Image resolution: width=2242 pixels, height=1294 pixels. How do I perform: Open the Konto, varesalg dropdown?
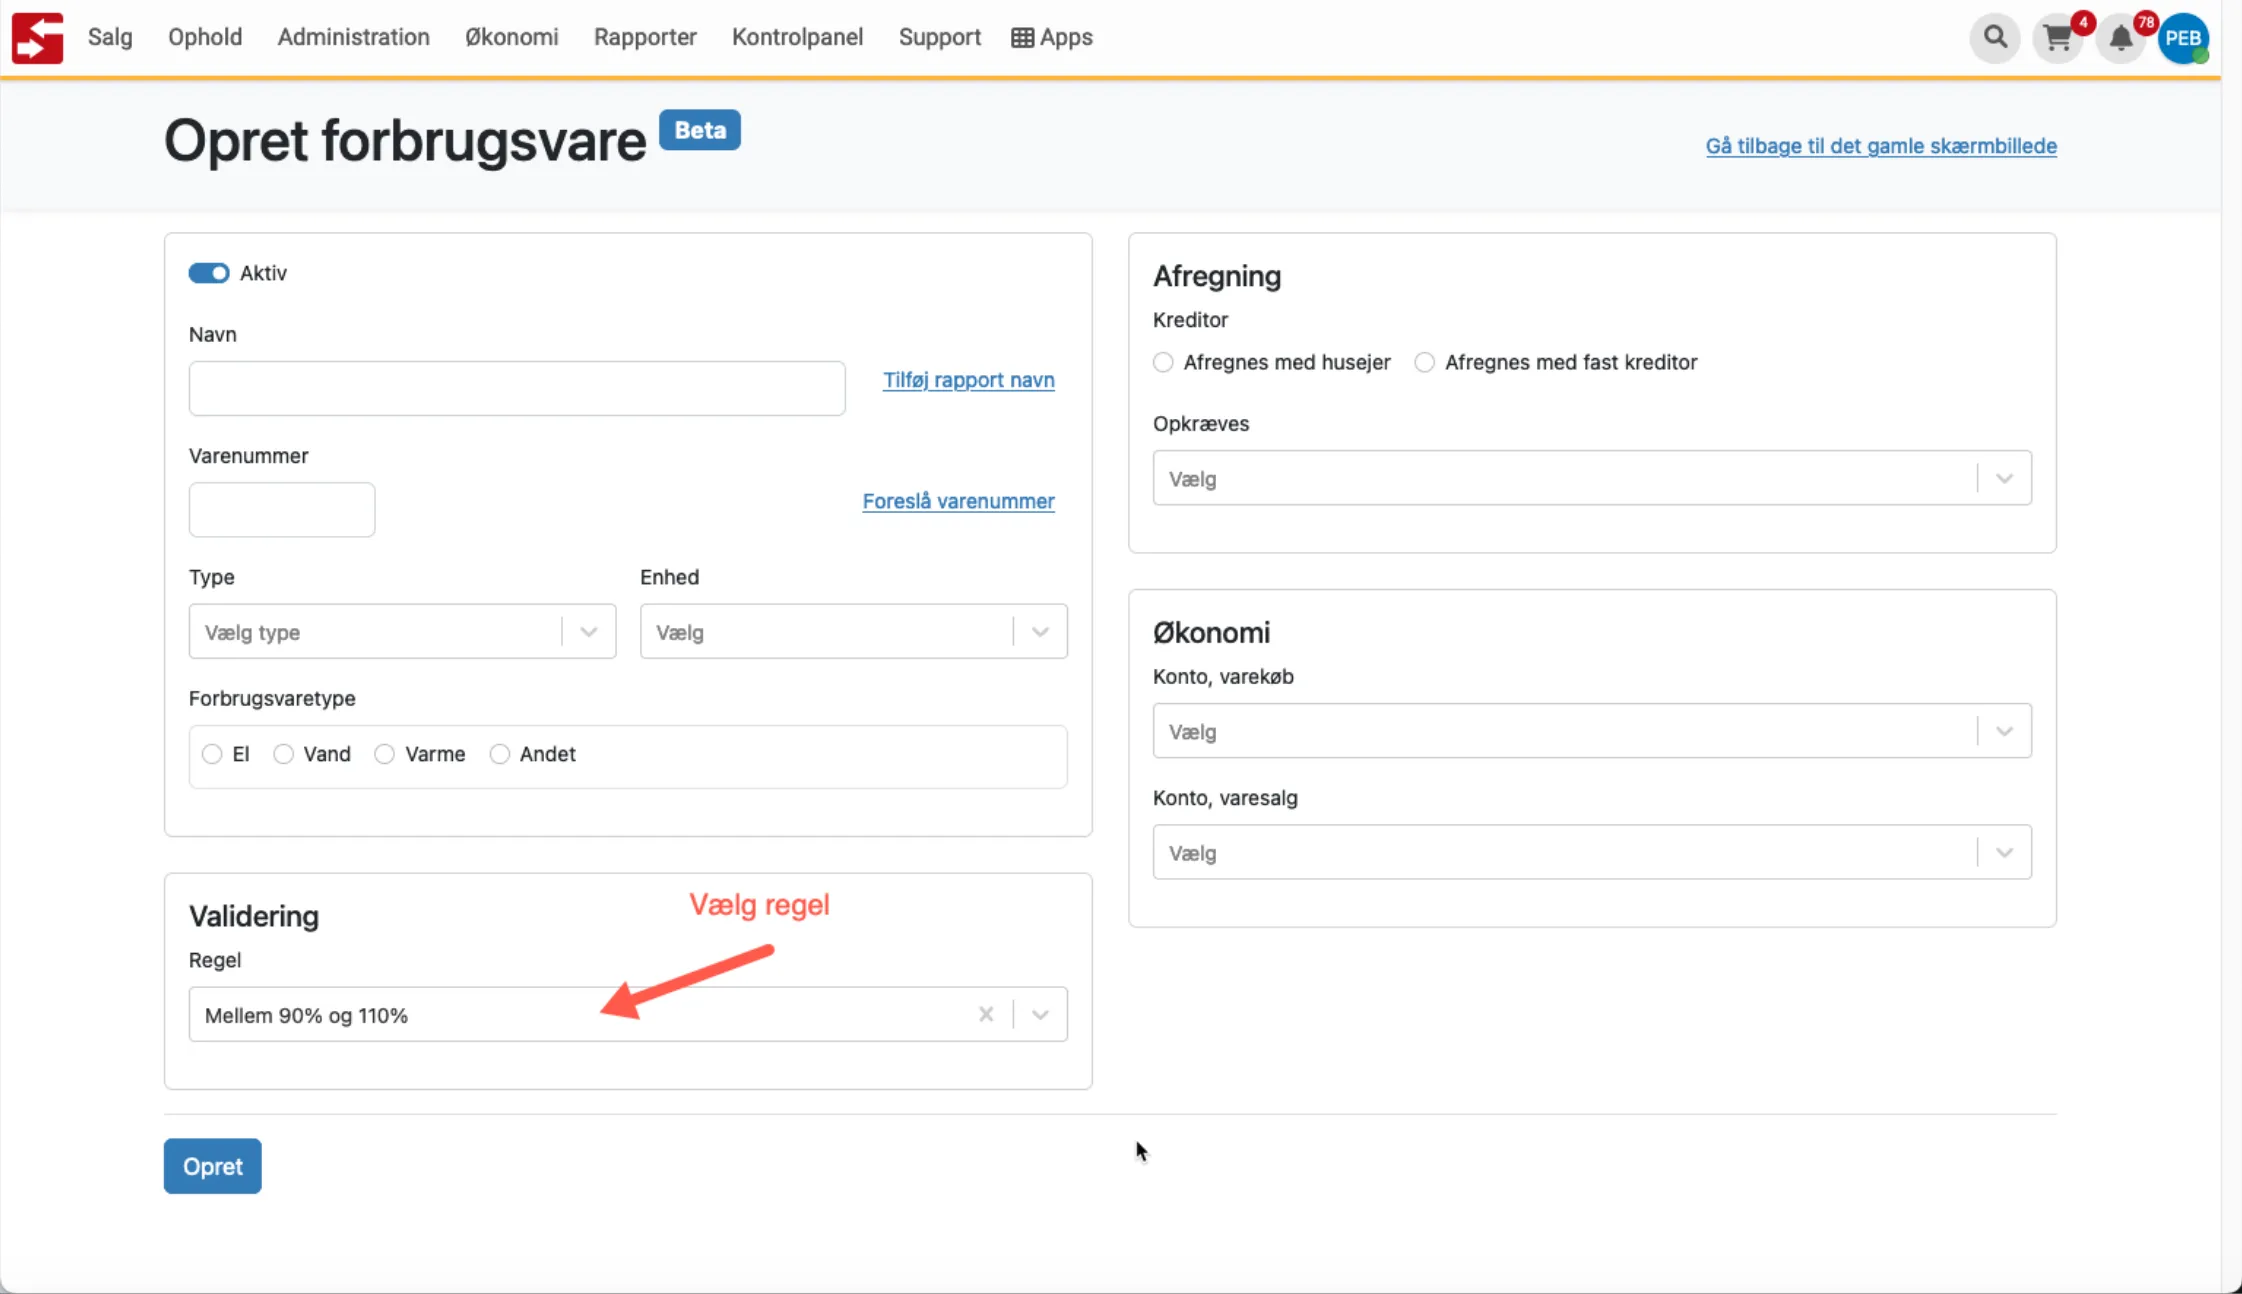[1591, 853]
